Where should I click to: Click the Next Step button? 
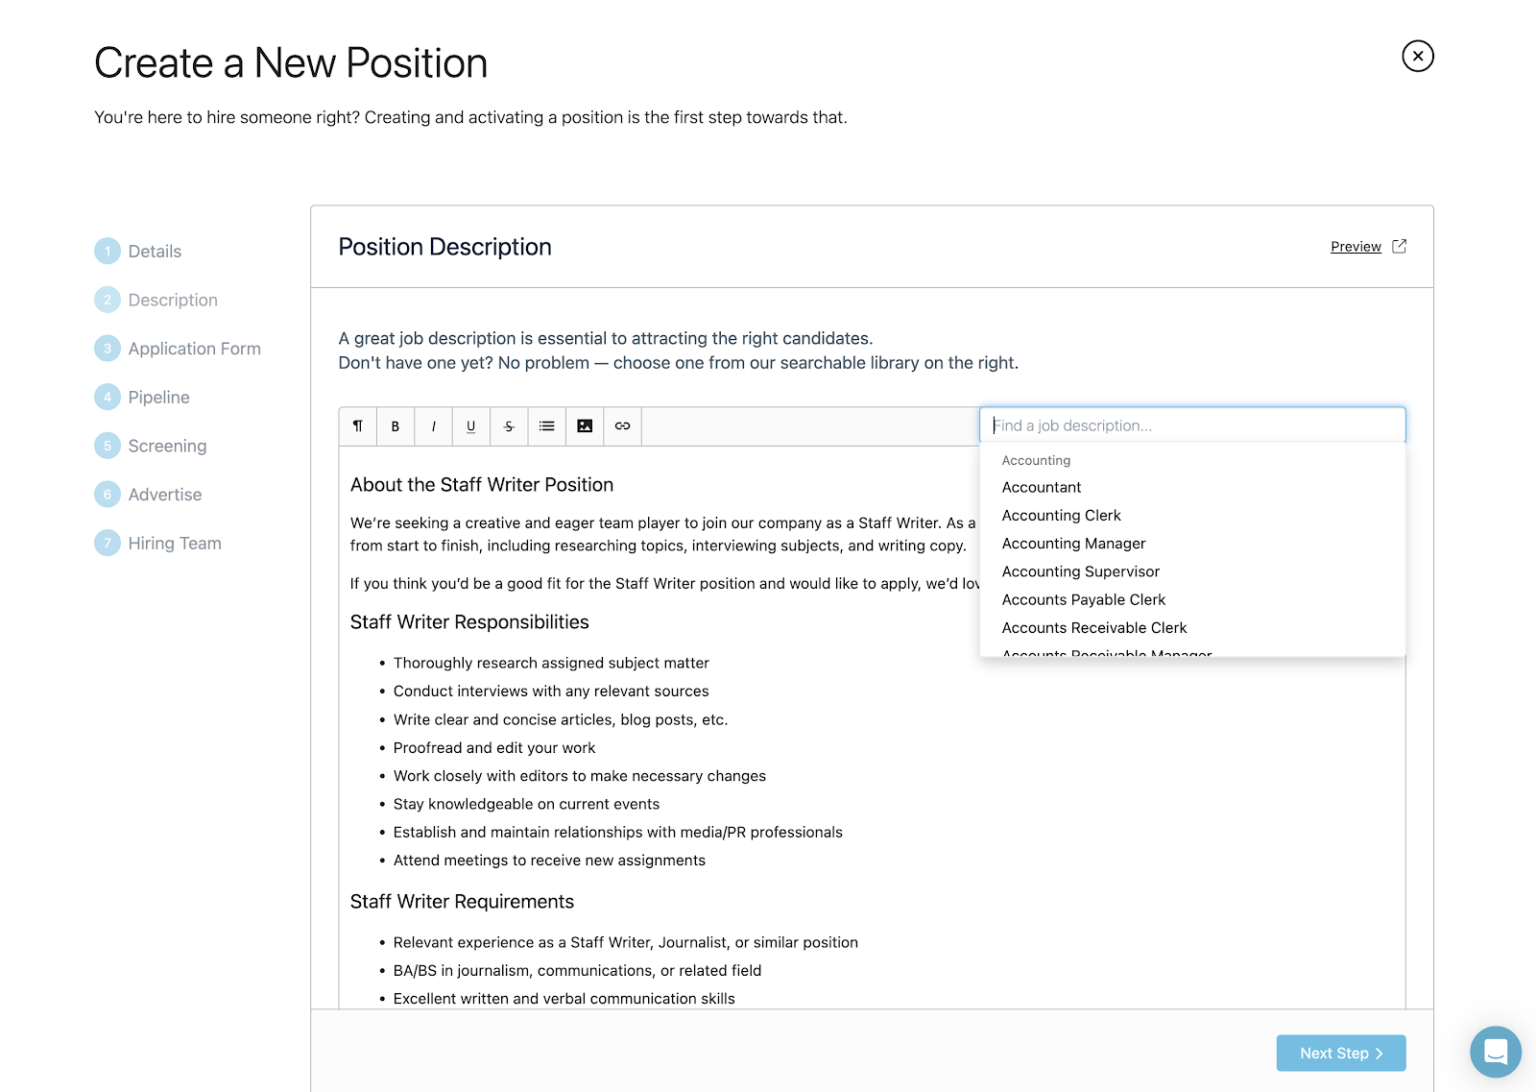click(x=1340, y=1052)
